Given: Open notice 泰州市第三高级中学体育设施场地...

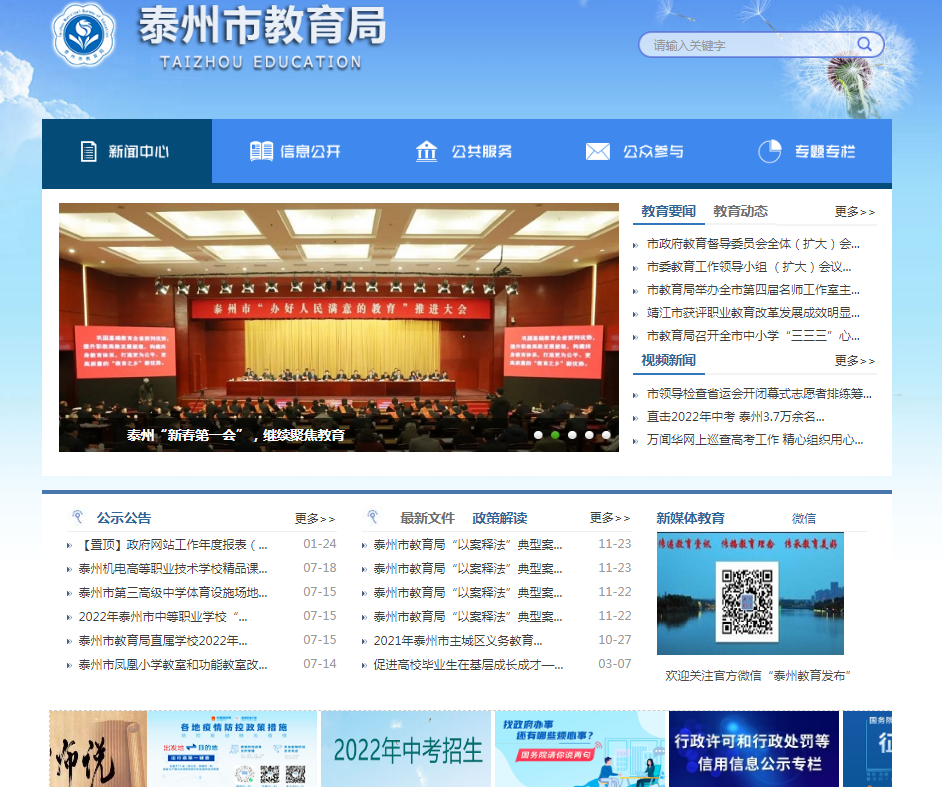Looking at the screenshot, I should pos(173,593).
